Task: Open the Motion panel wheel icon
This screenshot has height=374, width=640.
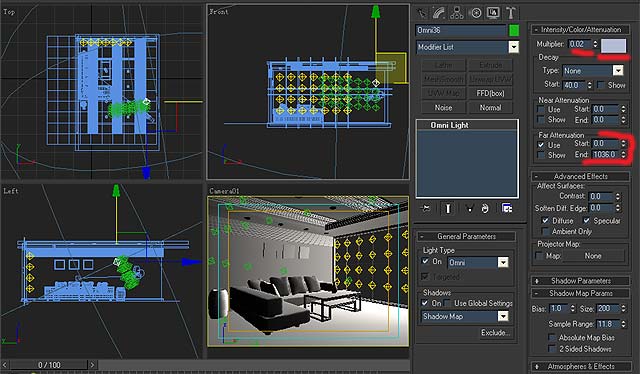Action: [x=476, y=13]
